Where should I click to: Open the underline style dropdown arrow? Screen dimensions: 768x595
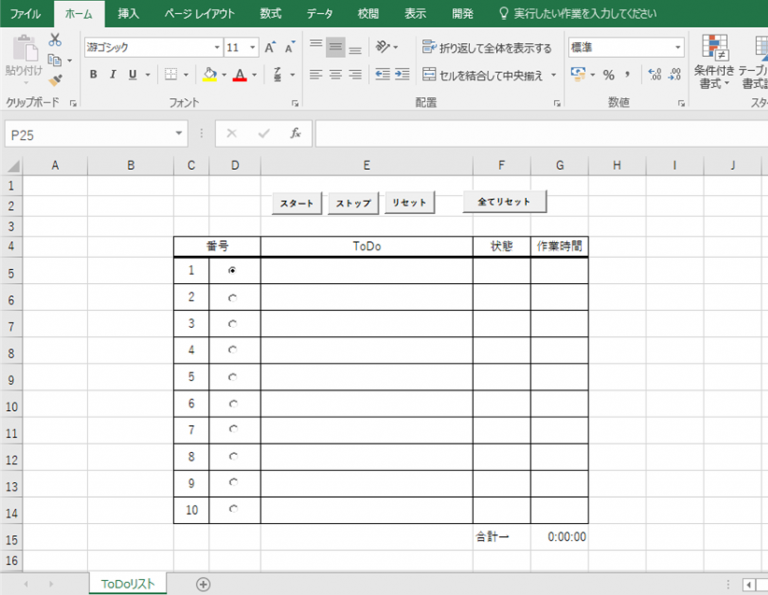[147, 75]
